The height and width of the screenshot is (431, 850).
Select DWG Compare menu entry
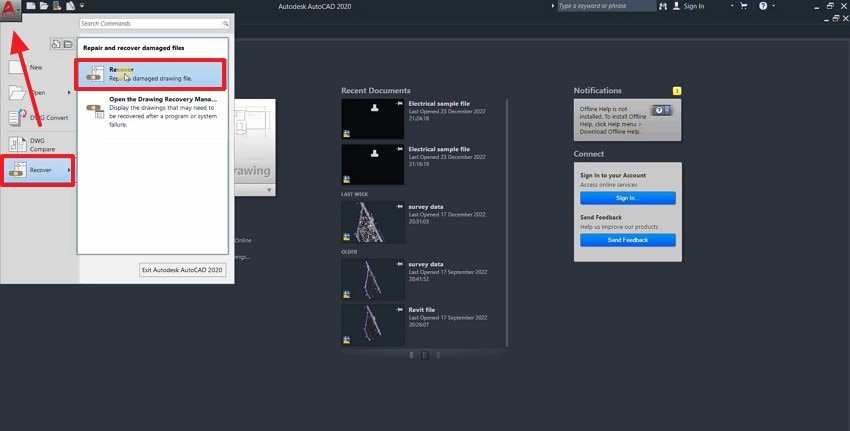pyautogui.click(x=38, y=145)
